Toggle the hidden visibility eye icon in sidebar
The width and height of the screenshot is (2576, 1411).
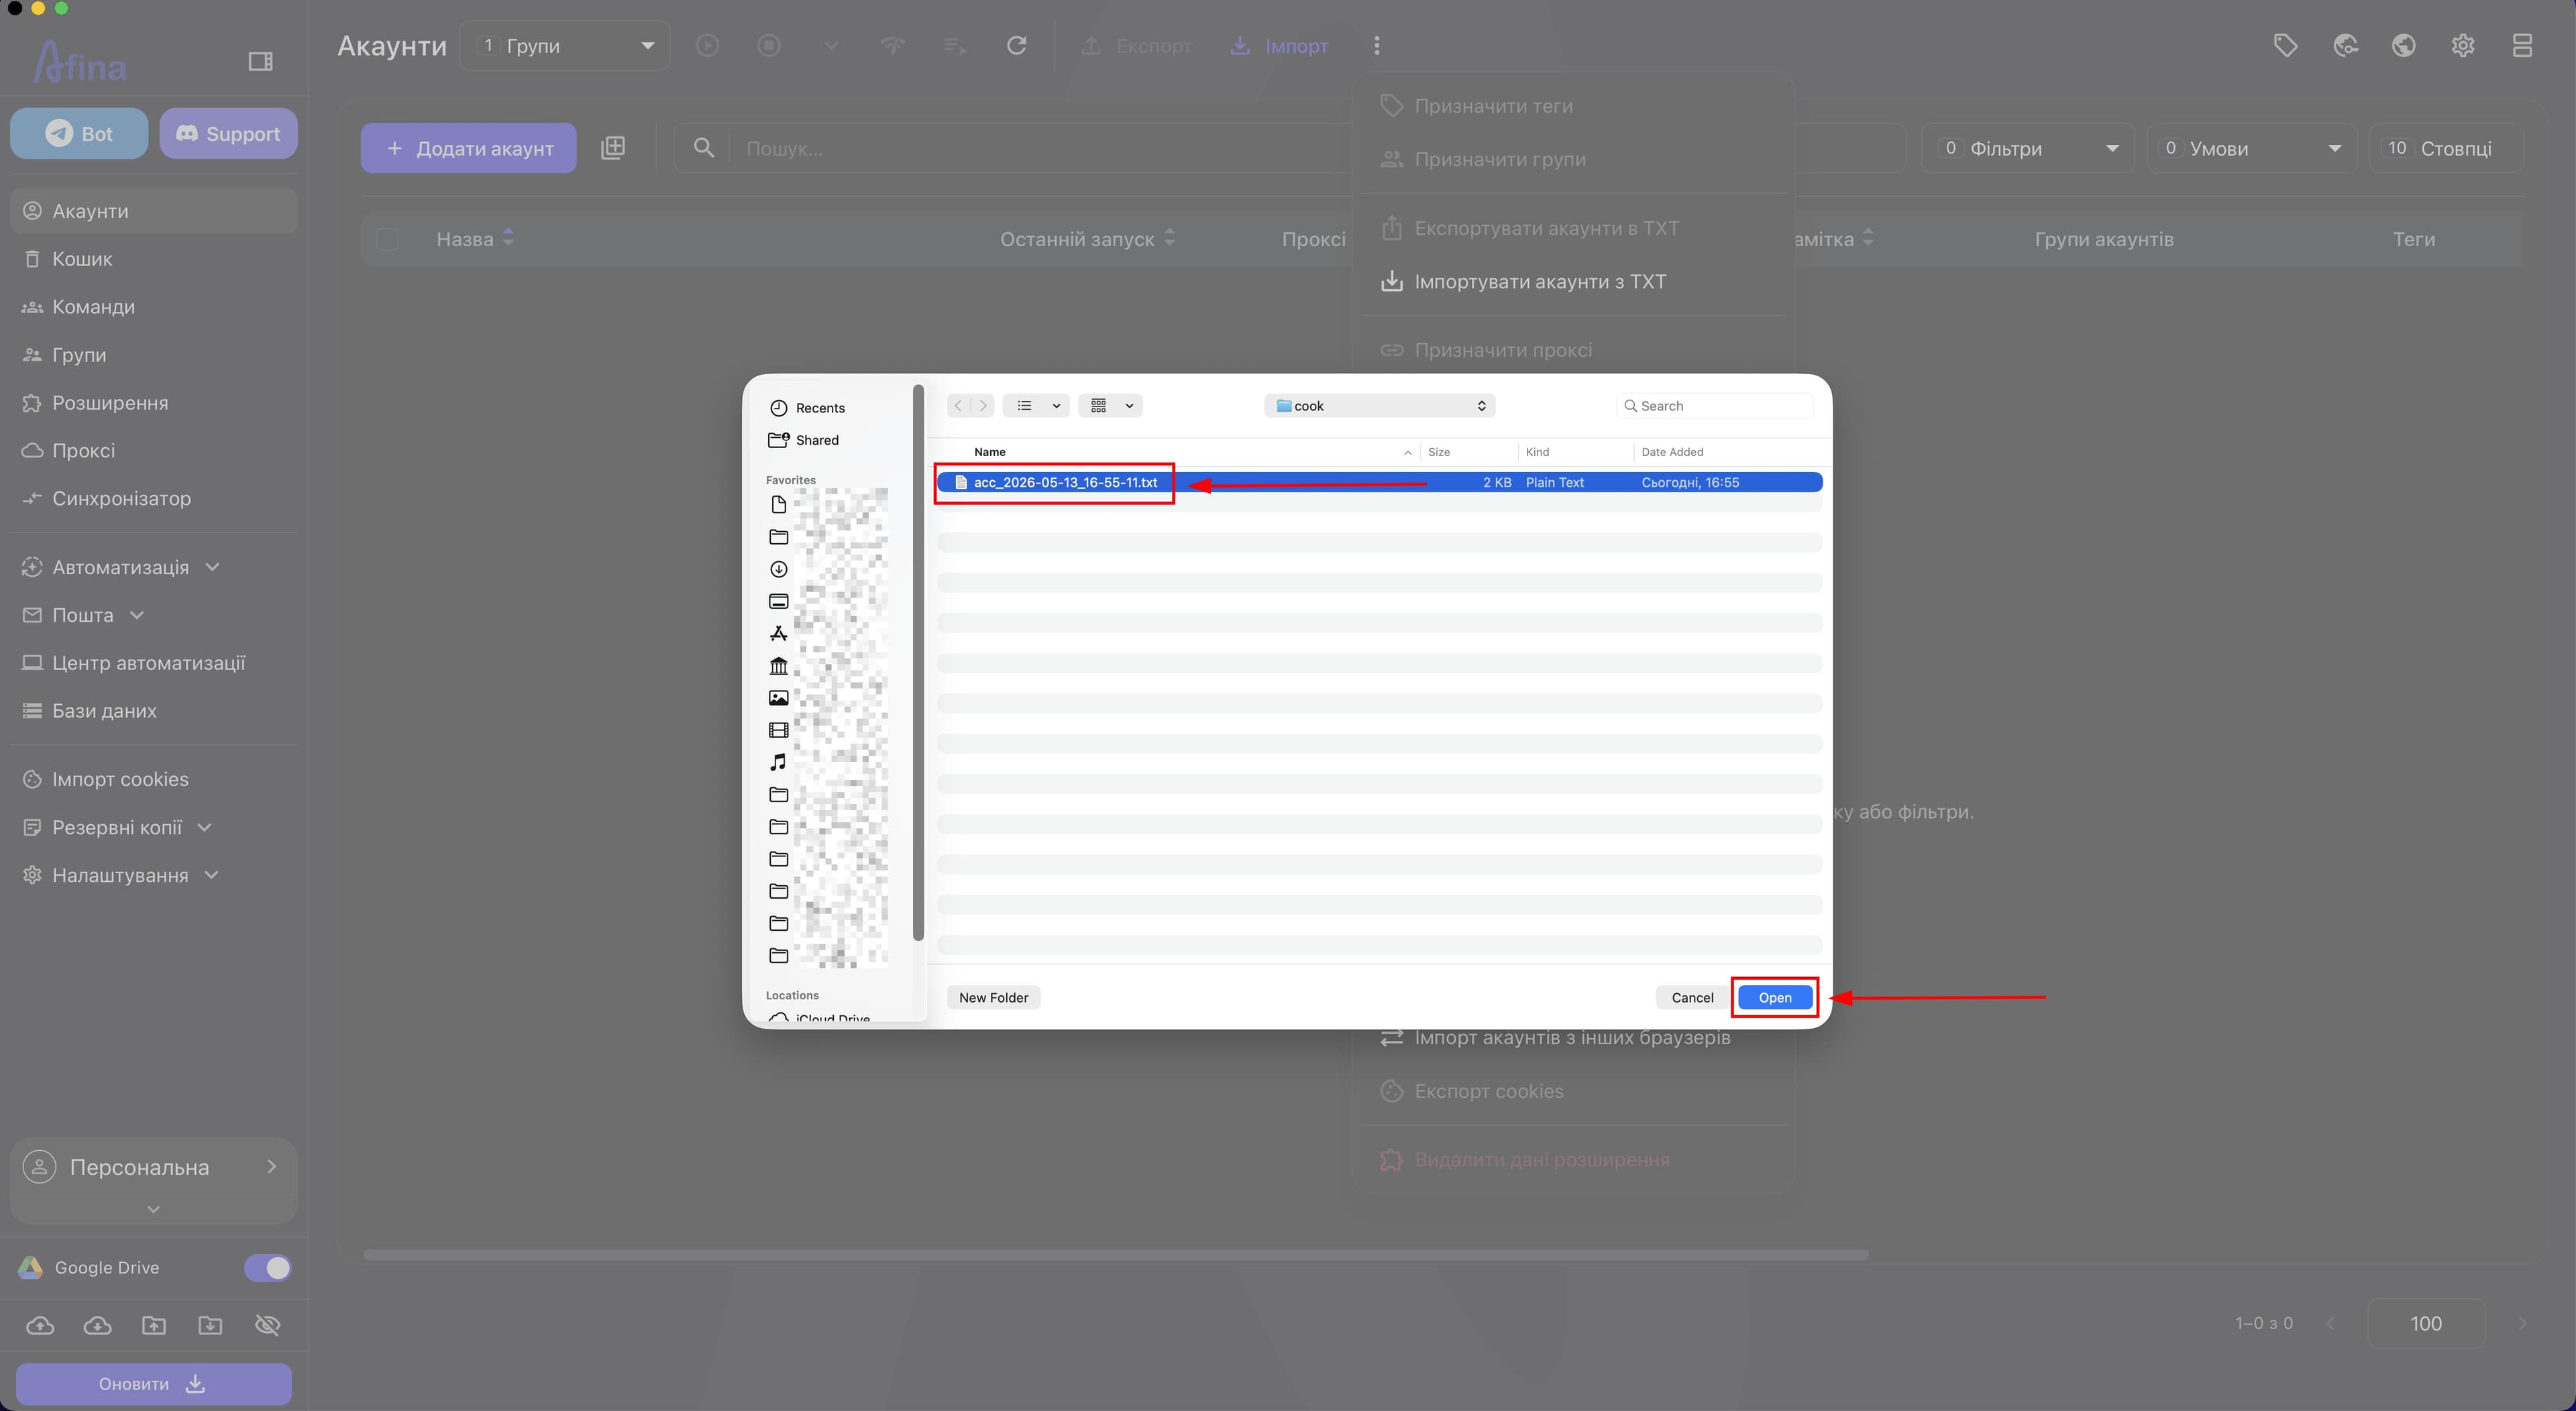pos(267,1325)
